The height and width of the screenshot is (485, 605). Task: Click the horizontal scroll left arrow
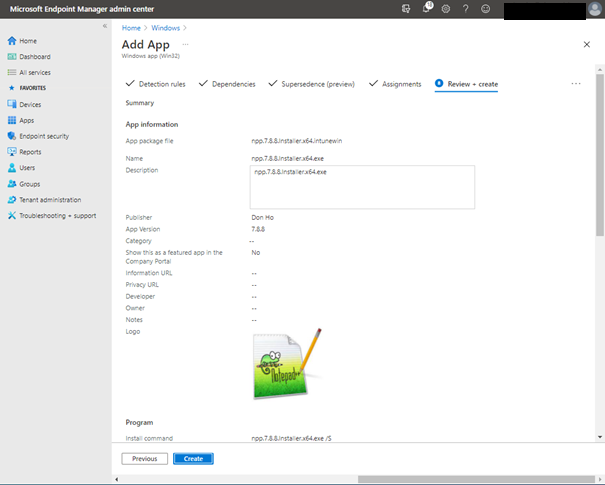(117, 480)
